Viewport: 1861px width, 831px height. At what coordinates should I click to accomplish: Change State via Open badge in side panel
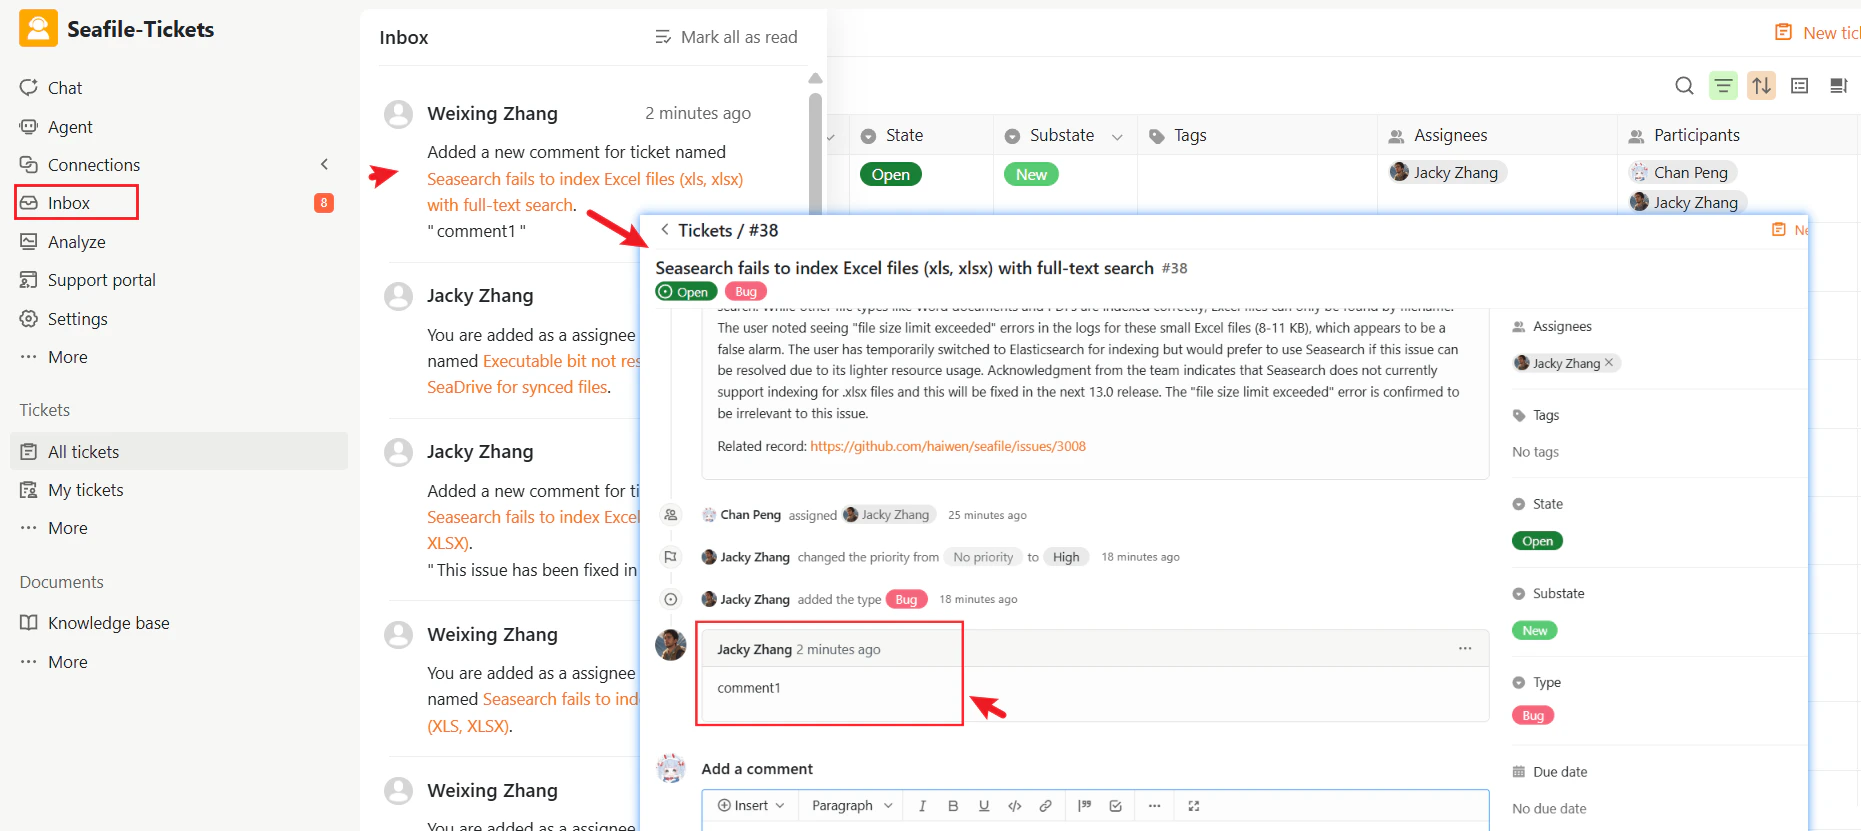pyautogui.click(x=1537, y=541)
